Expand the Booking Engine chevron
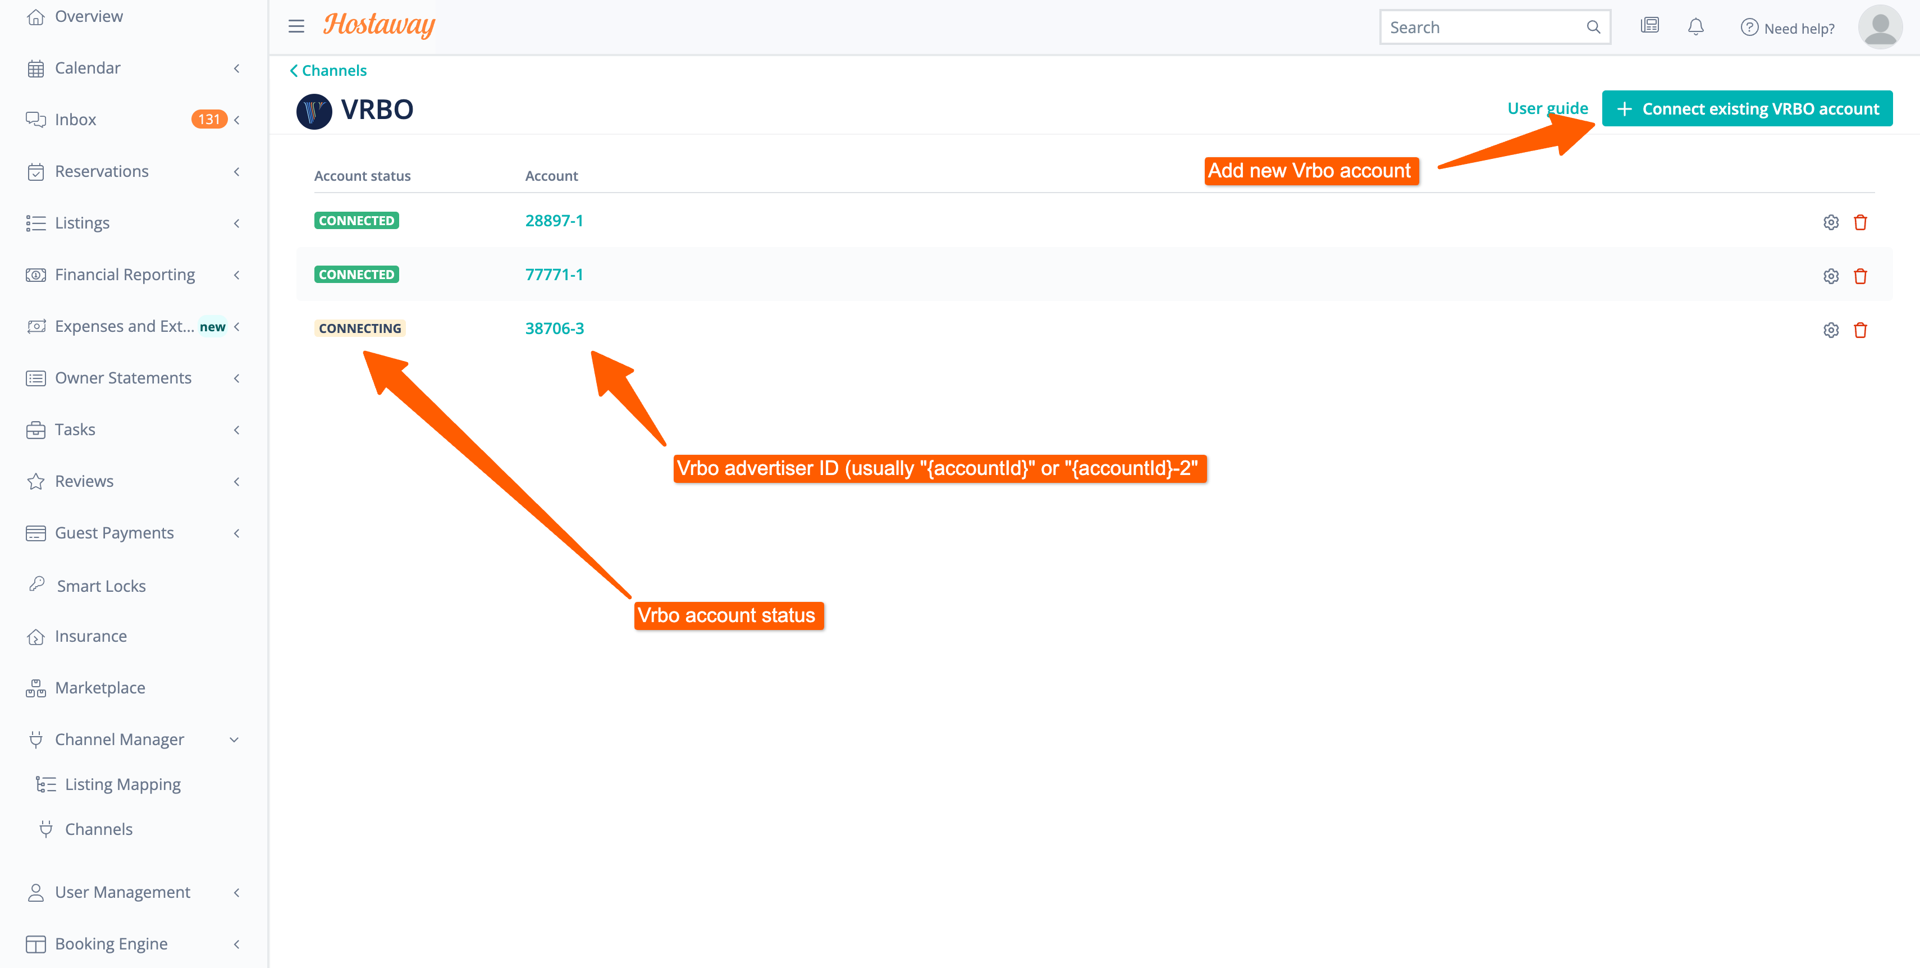Screen dimensions: 1920x968 click(x=237, y=944)
